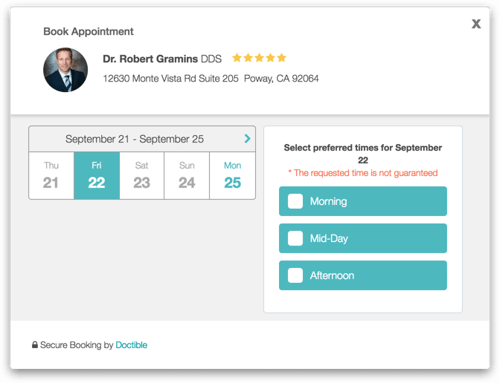500x383 pixels.
Task: Open Dr. Robert Gramins profile photo
Action: click(x=66, y=70)
